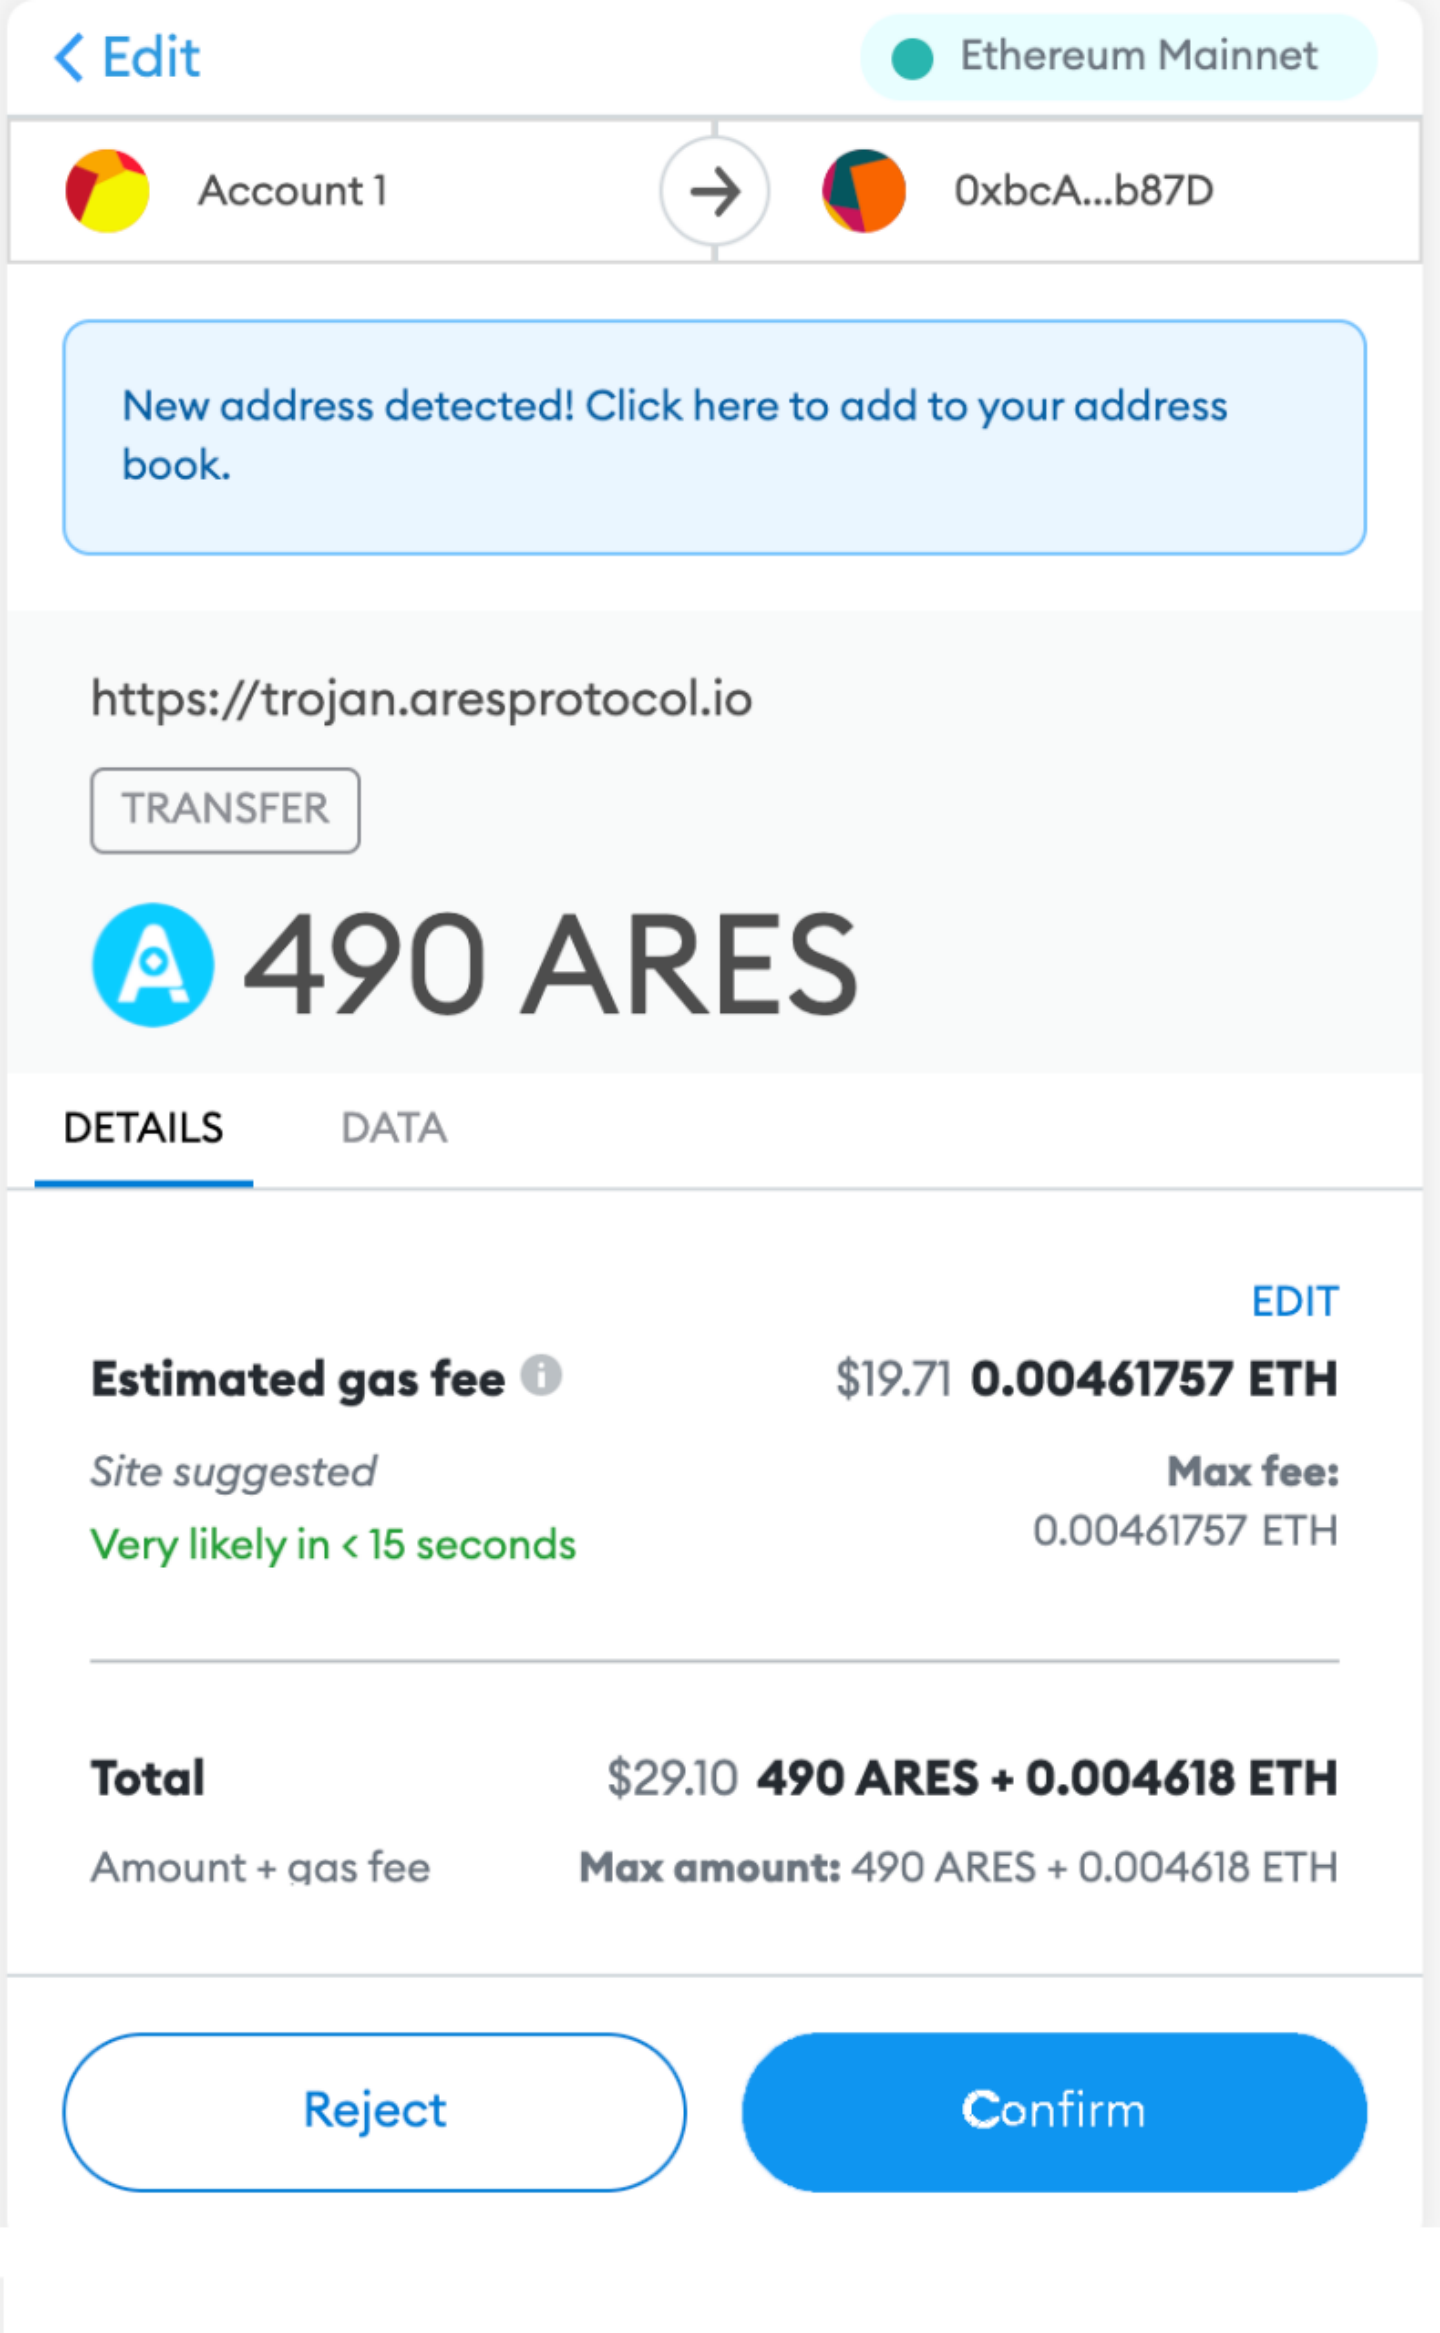Click the Account 1 avatar icon
This screenshot has width=1440, height=2333.
click(108, 191)
